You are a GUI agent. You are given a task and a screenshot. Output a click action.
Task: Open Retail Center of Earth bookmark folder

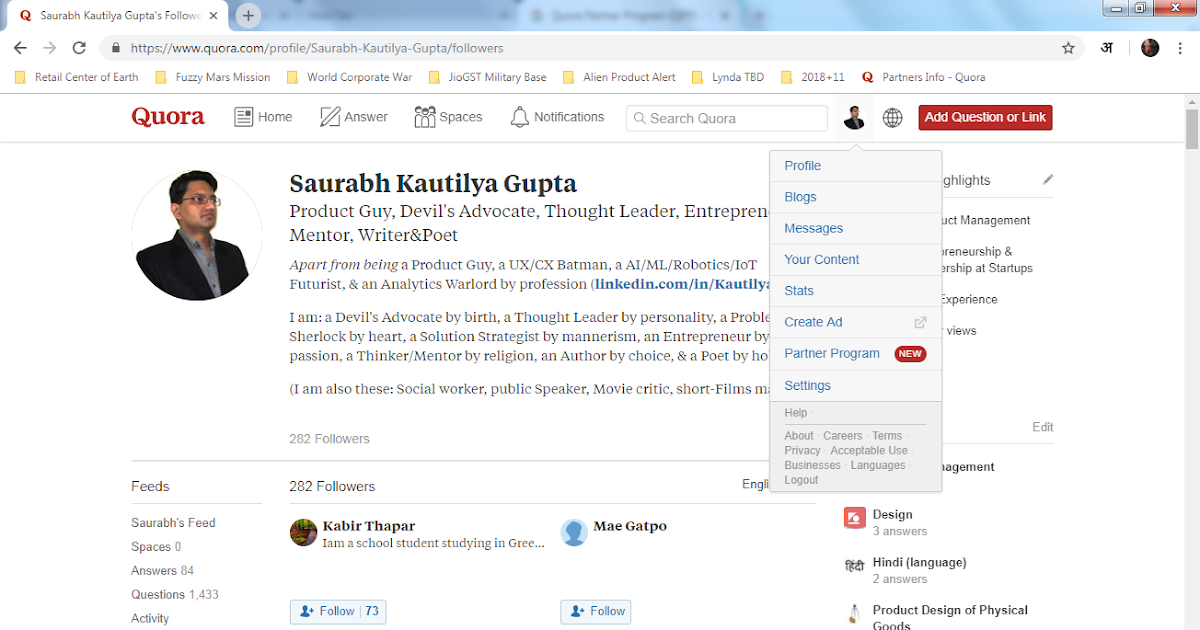(76, 77)
